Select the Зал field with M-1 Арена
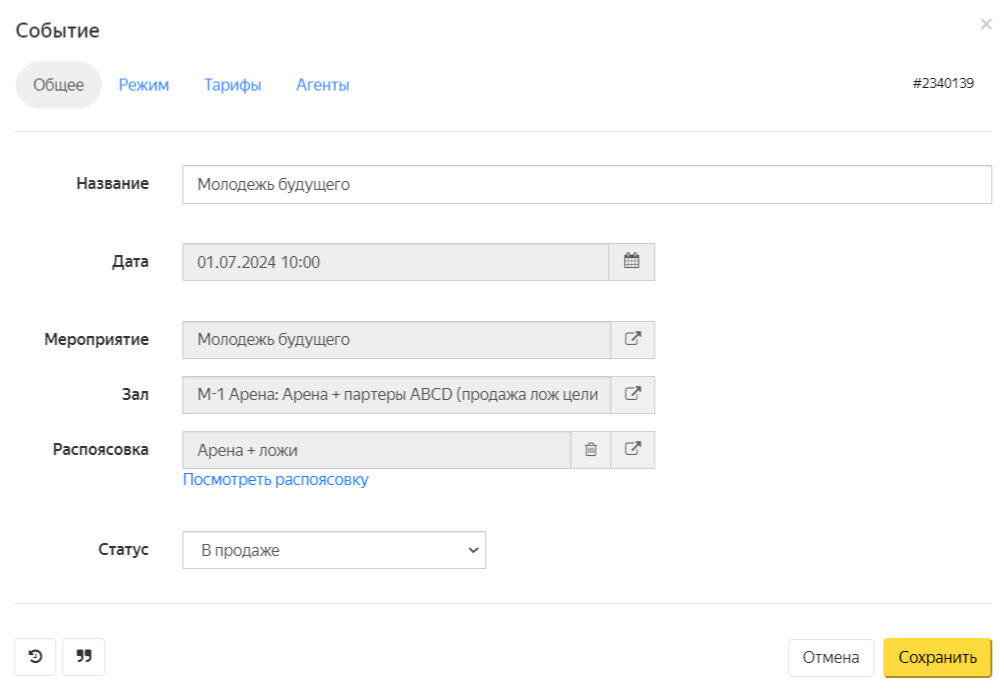Screen dimensions: 1004x691 coord(395,394)
